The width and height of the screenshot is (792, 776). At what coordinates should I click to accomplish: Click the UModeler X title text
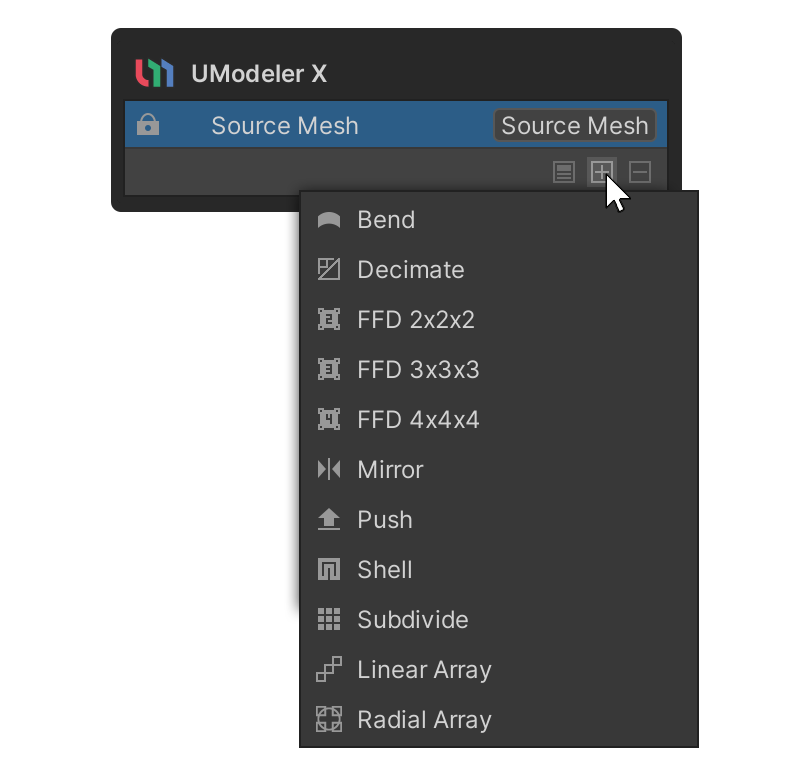[259, 74]
